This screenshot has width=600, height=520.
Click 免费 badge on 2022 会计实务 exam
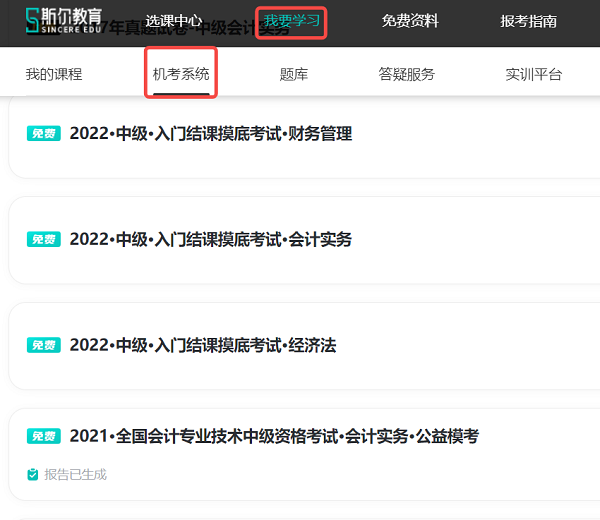(x=44, y=240)
